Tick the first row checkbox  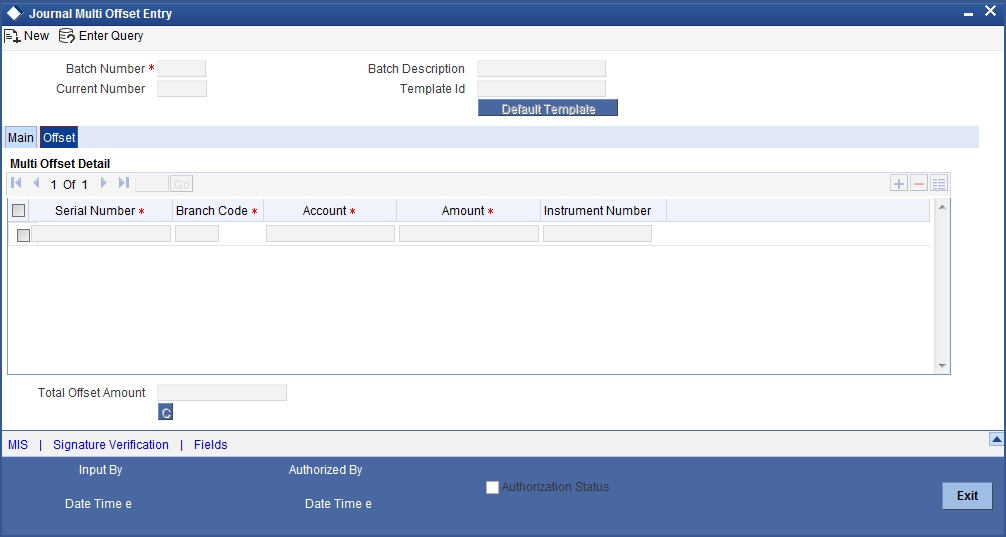point(23,235)
